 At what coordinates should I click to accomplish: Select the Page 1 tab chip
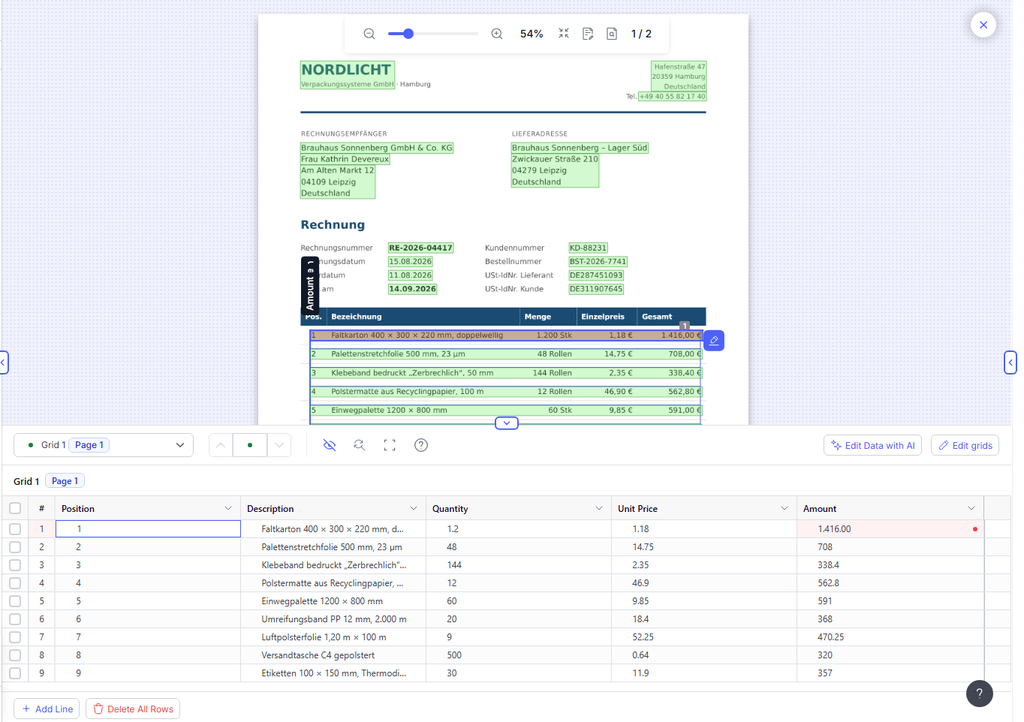point(65,481)
